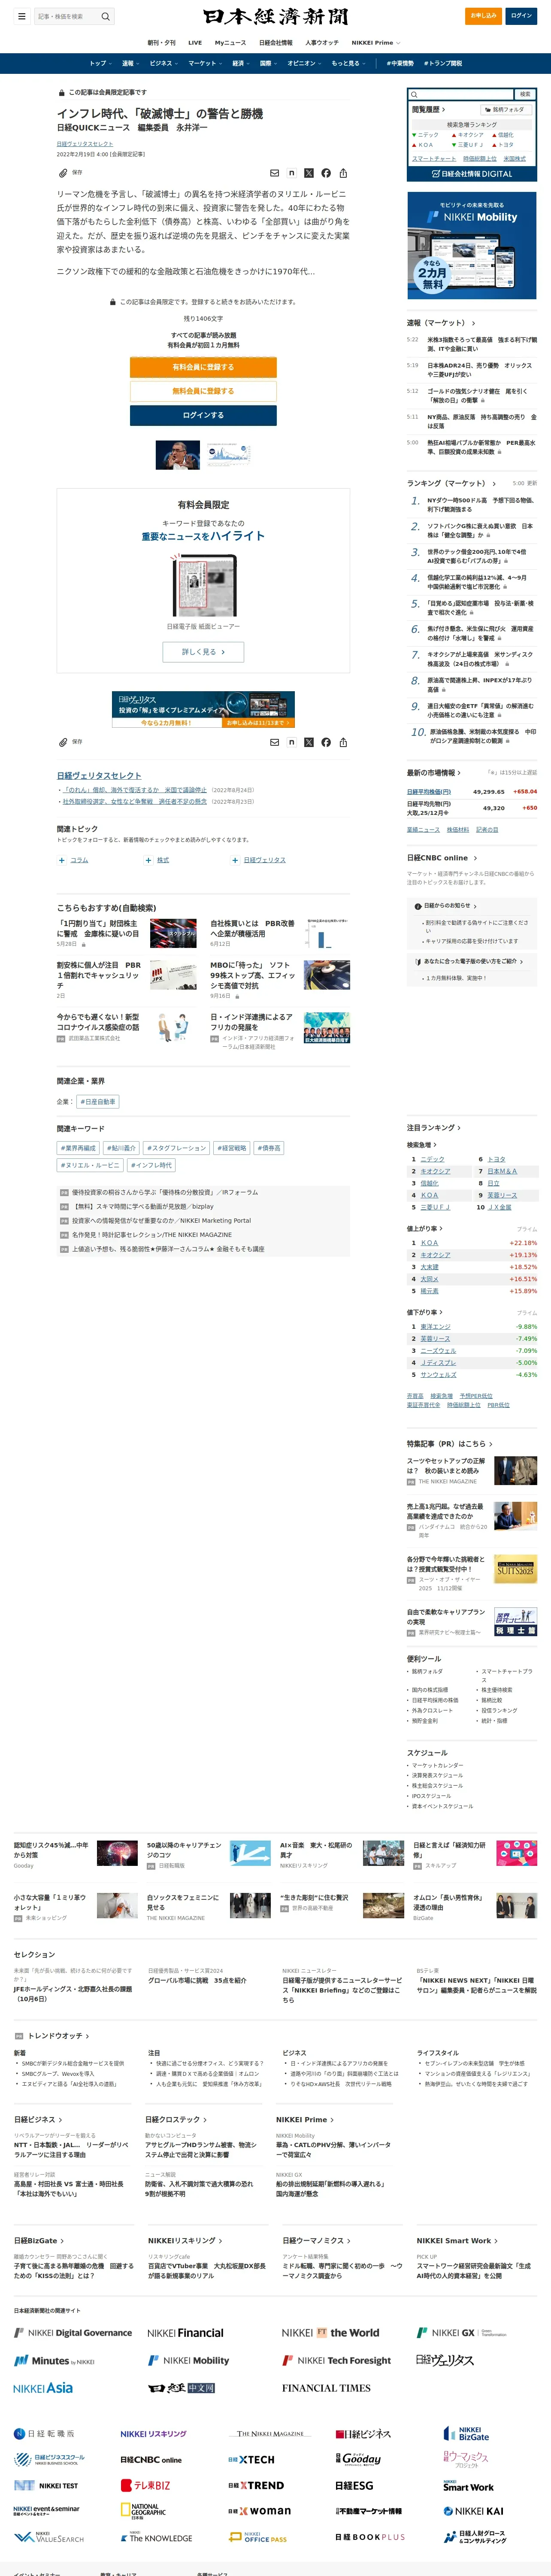Click blue ログインする button under paywall
Image resolution: width=551 pixels, height=2576 pixels.
click(203, 415)
